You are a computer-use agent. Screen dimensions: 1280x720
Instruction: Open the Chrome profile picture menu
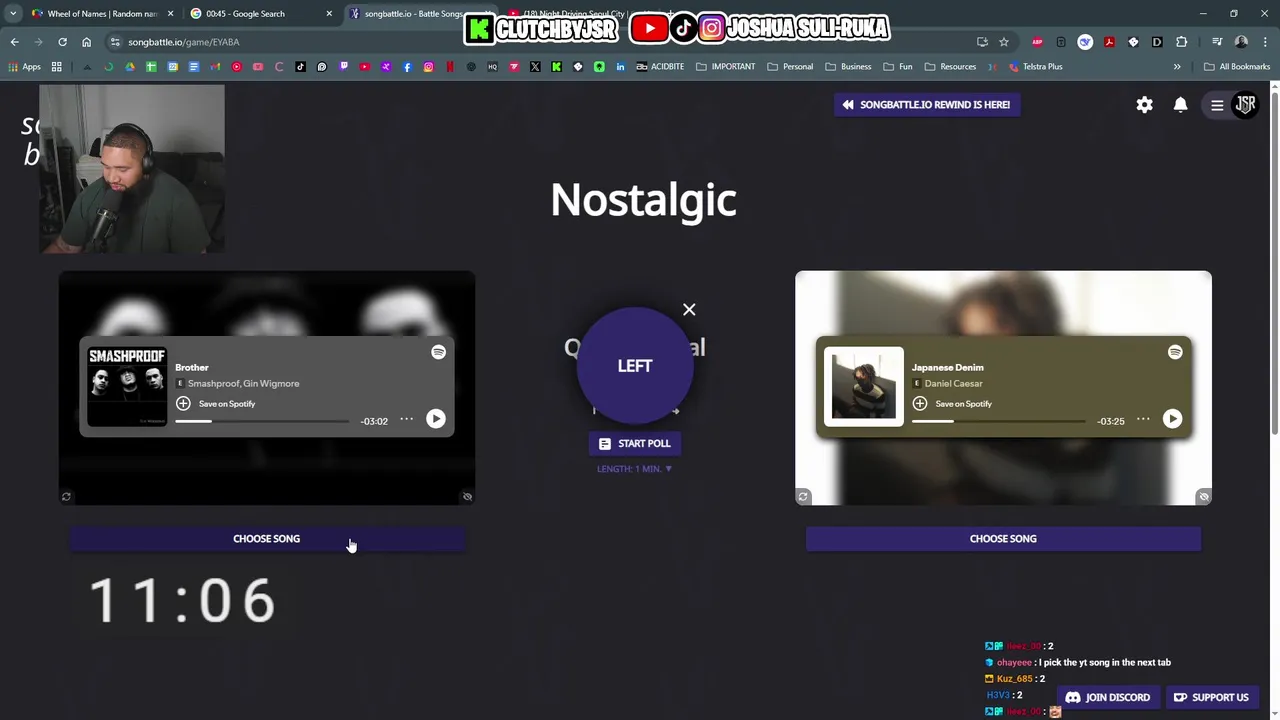coord(1241,42)
